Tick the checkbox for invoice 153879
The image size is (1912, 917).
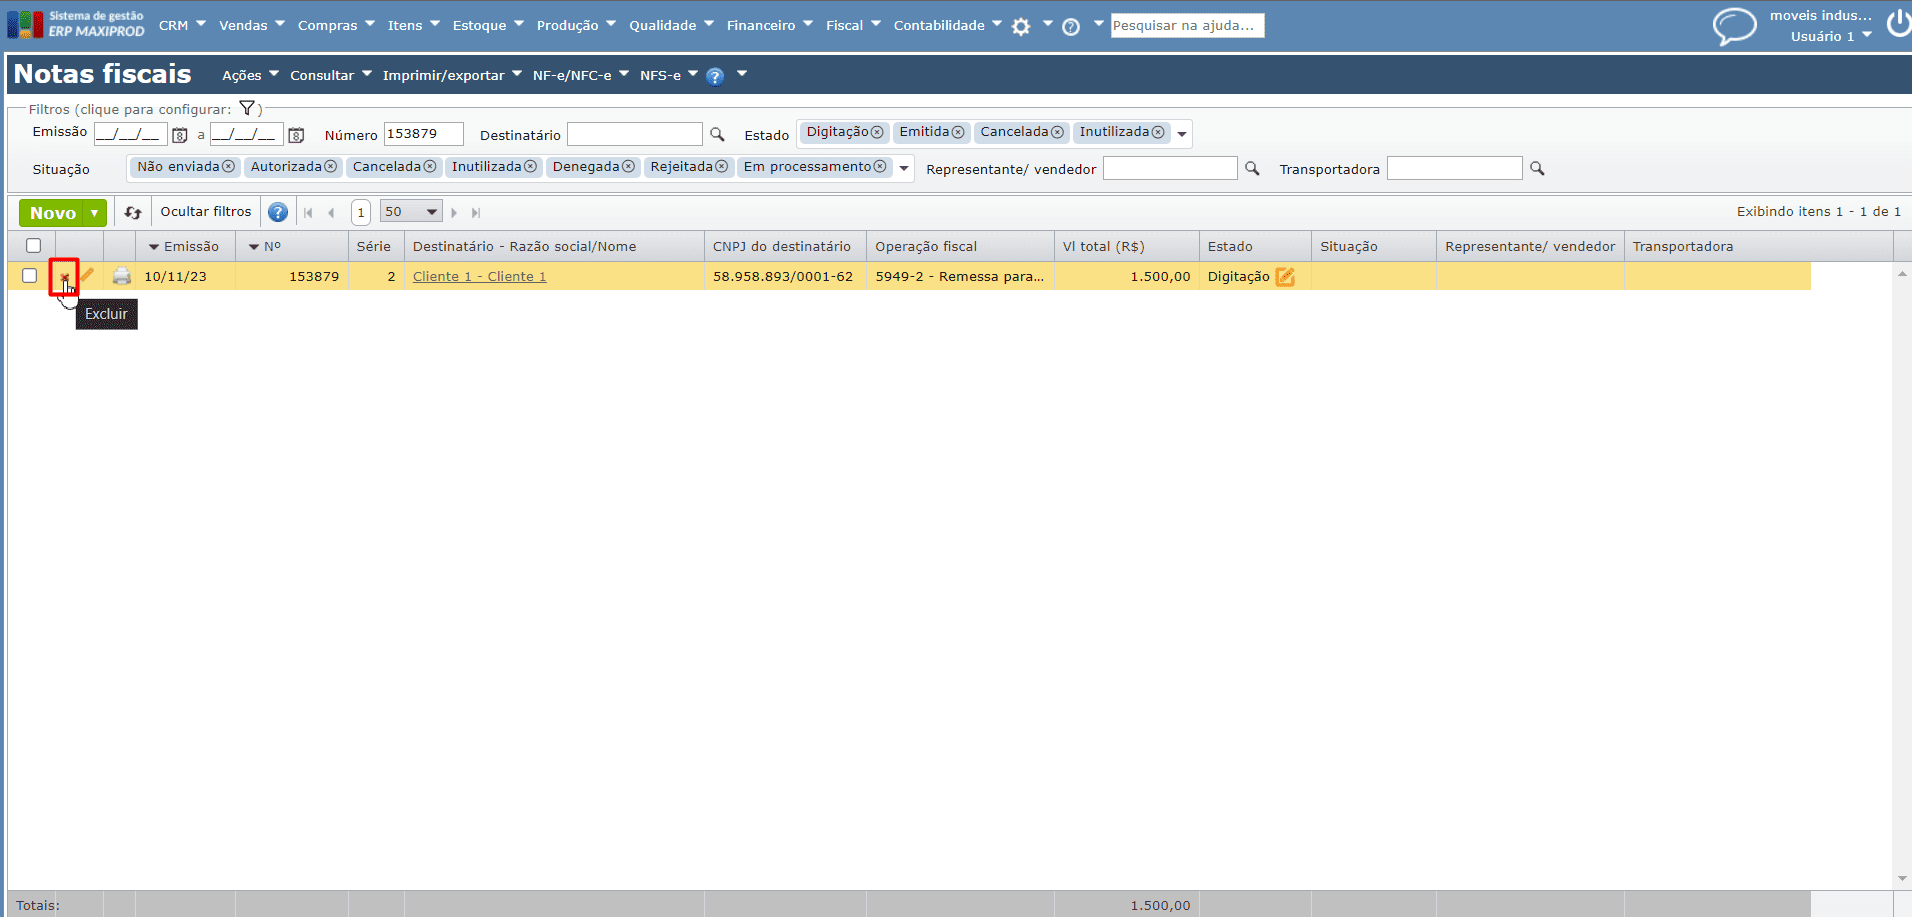click(29, 276)
